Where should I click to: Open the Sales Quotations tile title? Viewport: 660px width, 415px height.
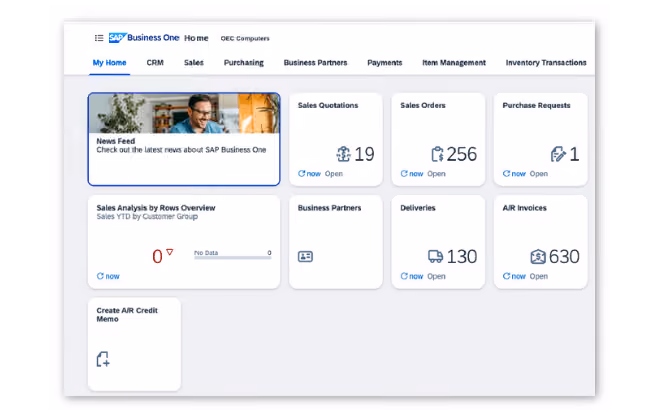[328, 105]
